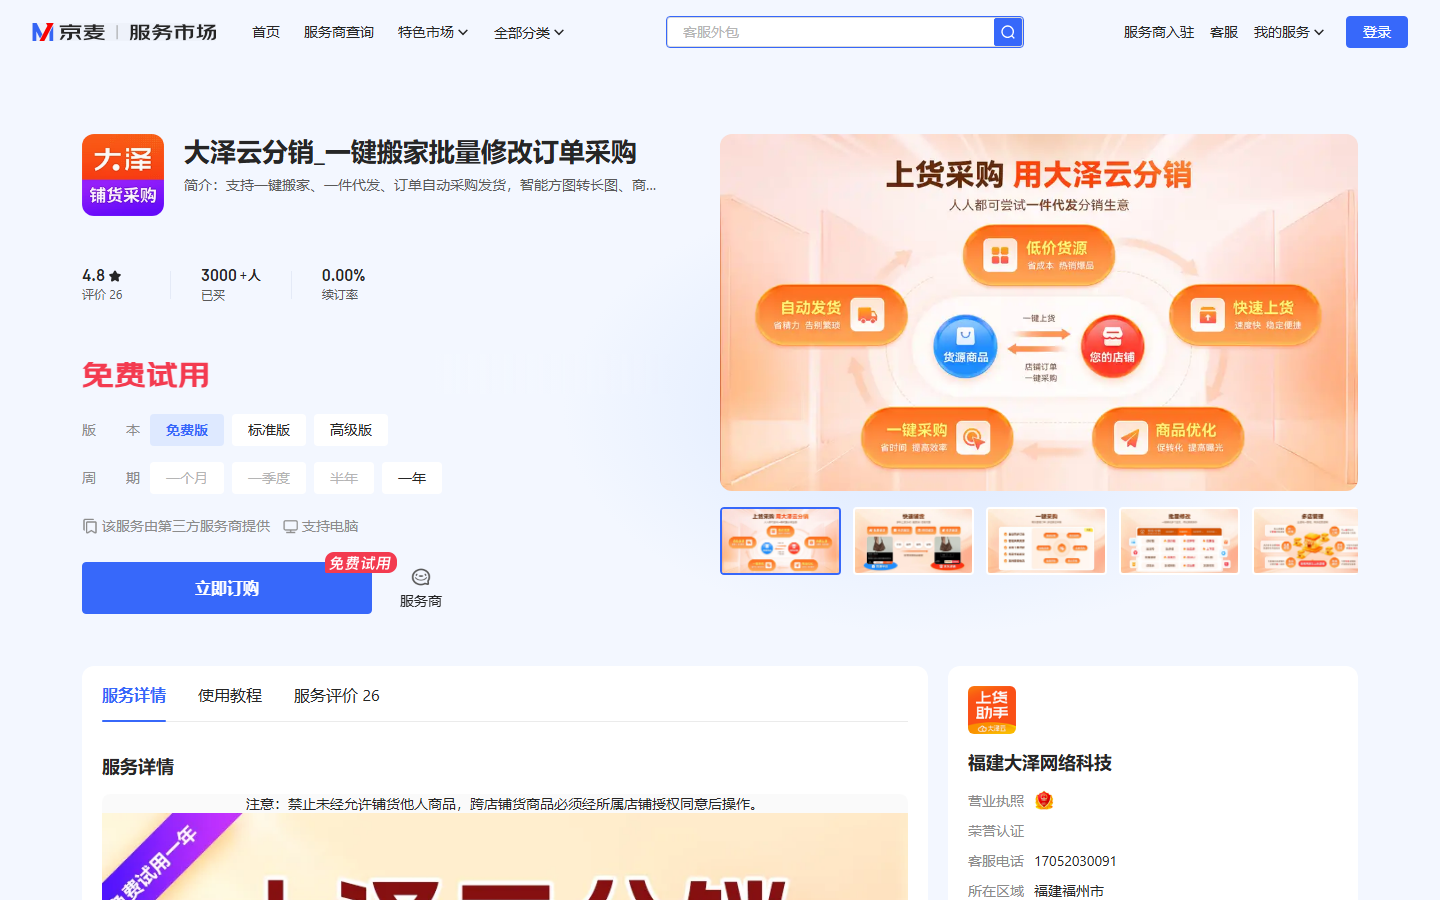Select the 高级版 version option

point(351,430)
